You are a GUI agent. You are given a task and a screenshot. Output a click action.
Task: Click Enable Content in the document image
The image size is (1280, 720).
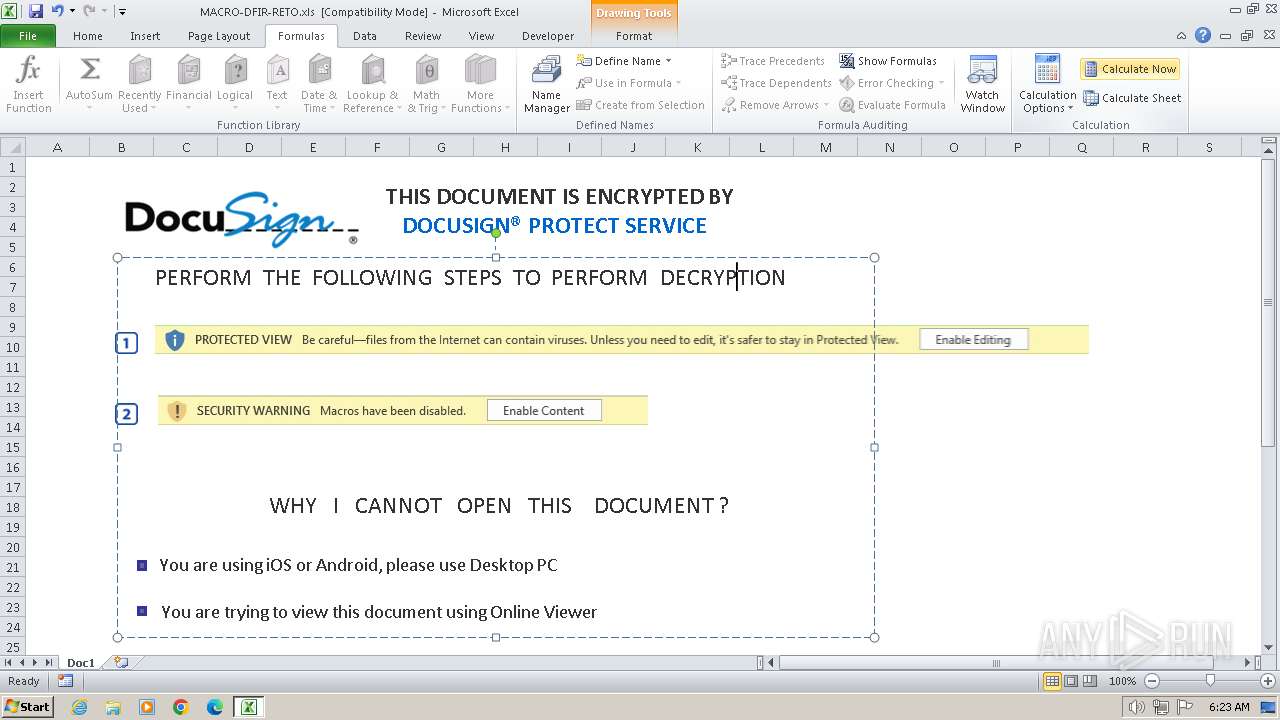click(544, 410)
